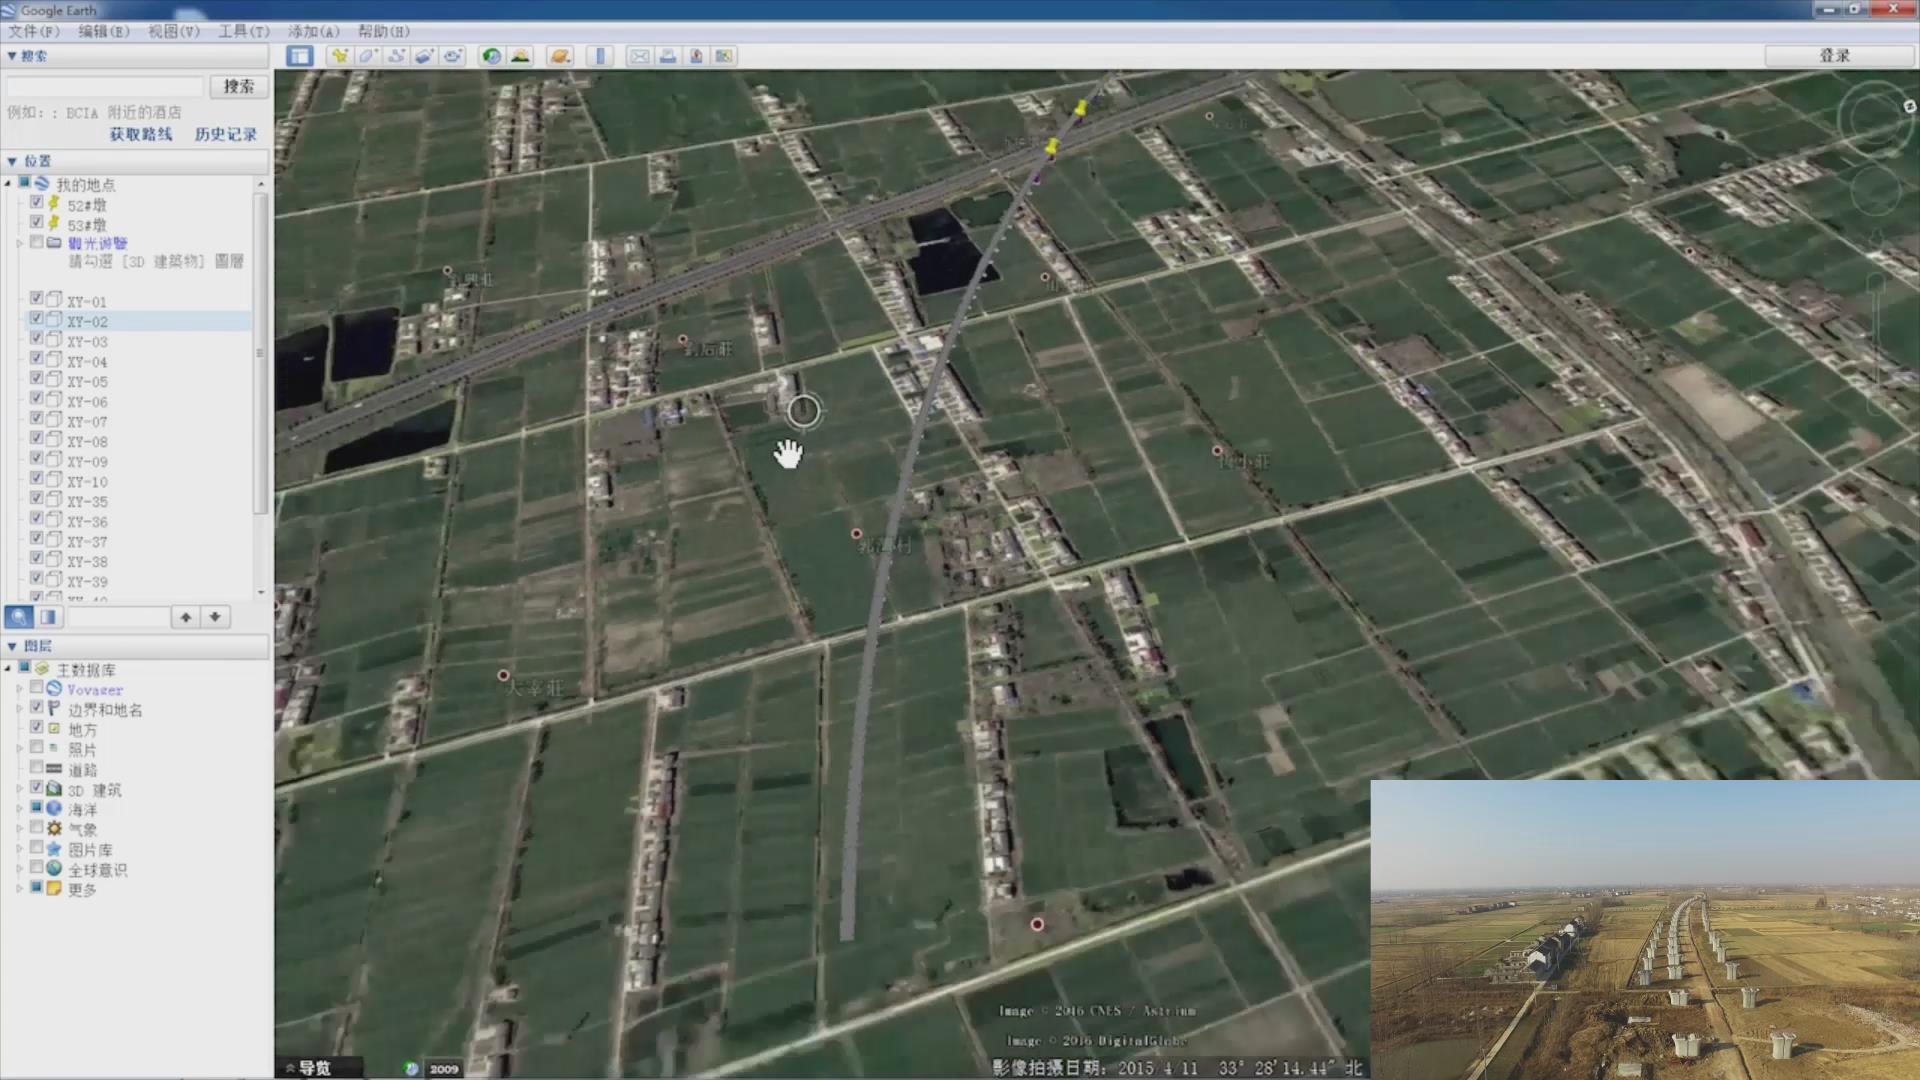
Task: Select the Add Image Overlay tool
Action: [424, 56]
